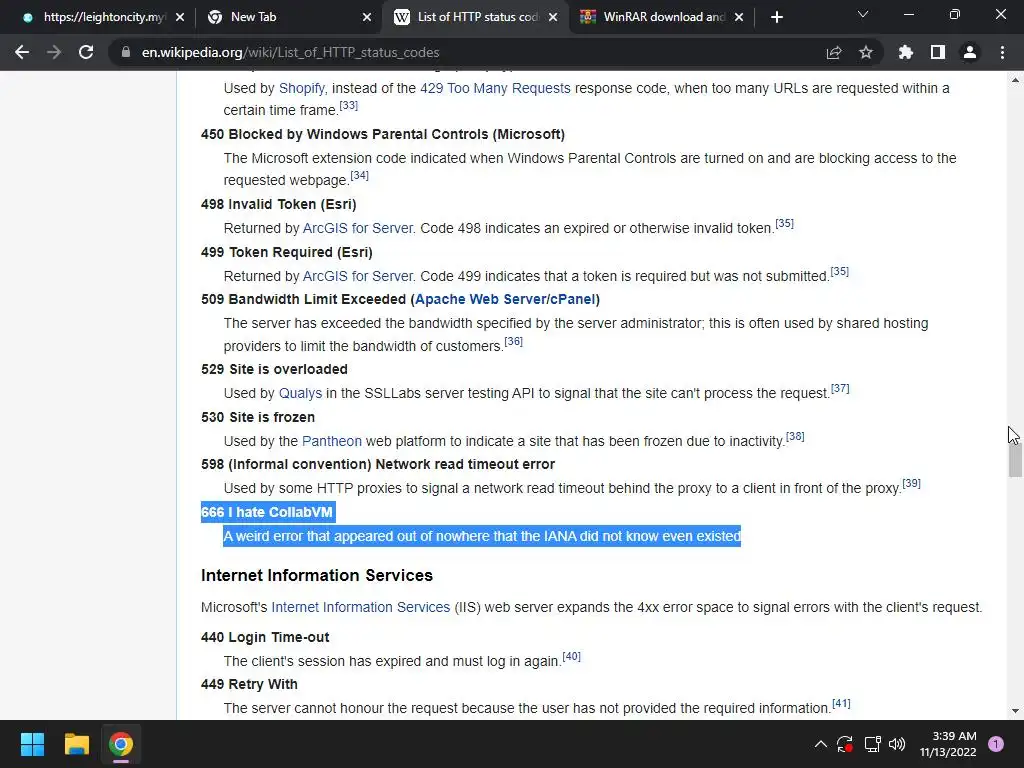Open citation reference 36
The height and width of the screenshot is (768, 1024).
513,342
